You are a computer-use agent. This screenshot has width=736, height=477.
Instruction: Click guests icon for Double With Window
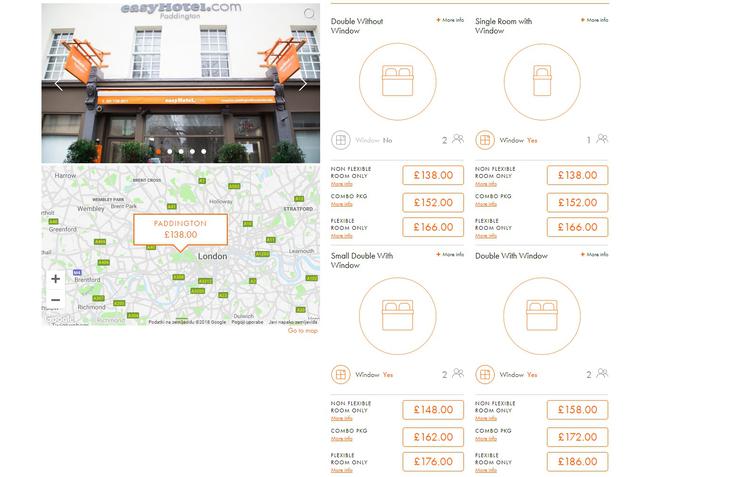[602, 373]
